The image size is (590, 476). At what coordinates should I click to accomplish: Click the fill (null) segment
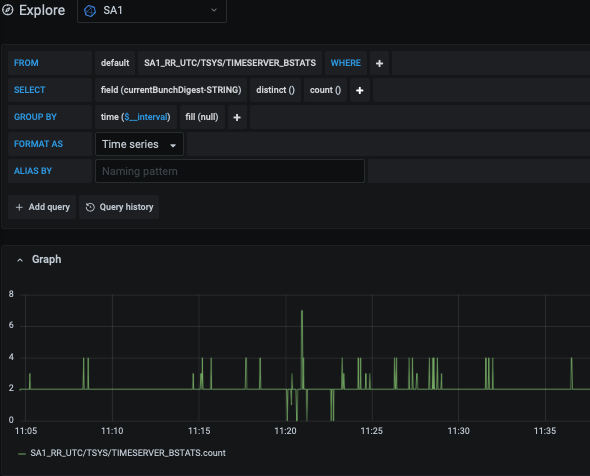point(202,117)
